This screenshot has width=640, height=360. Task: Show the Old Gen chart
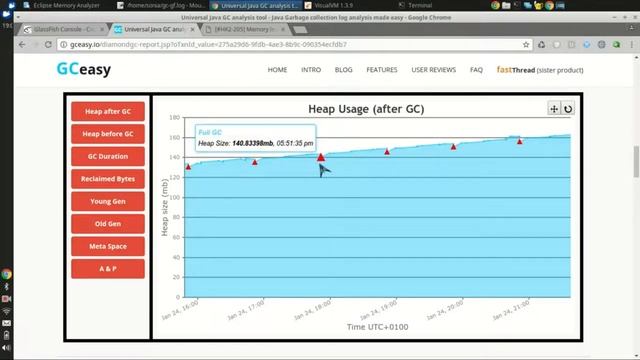[x=108, y=224]
